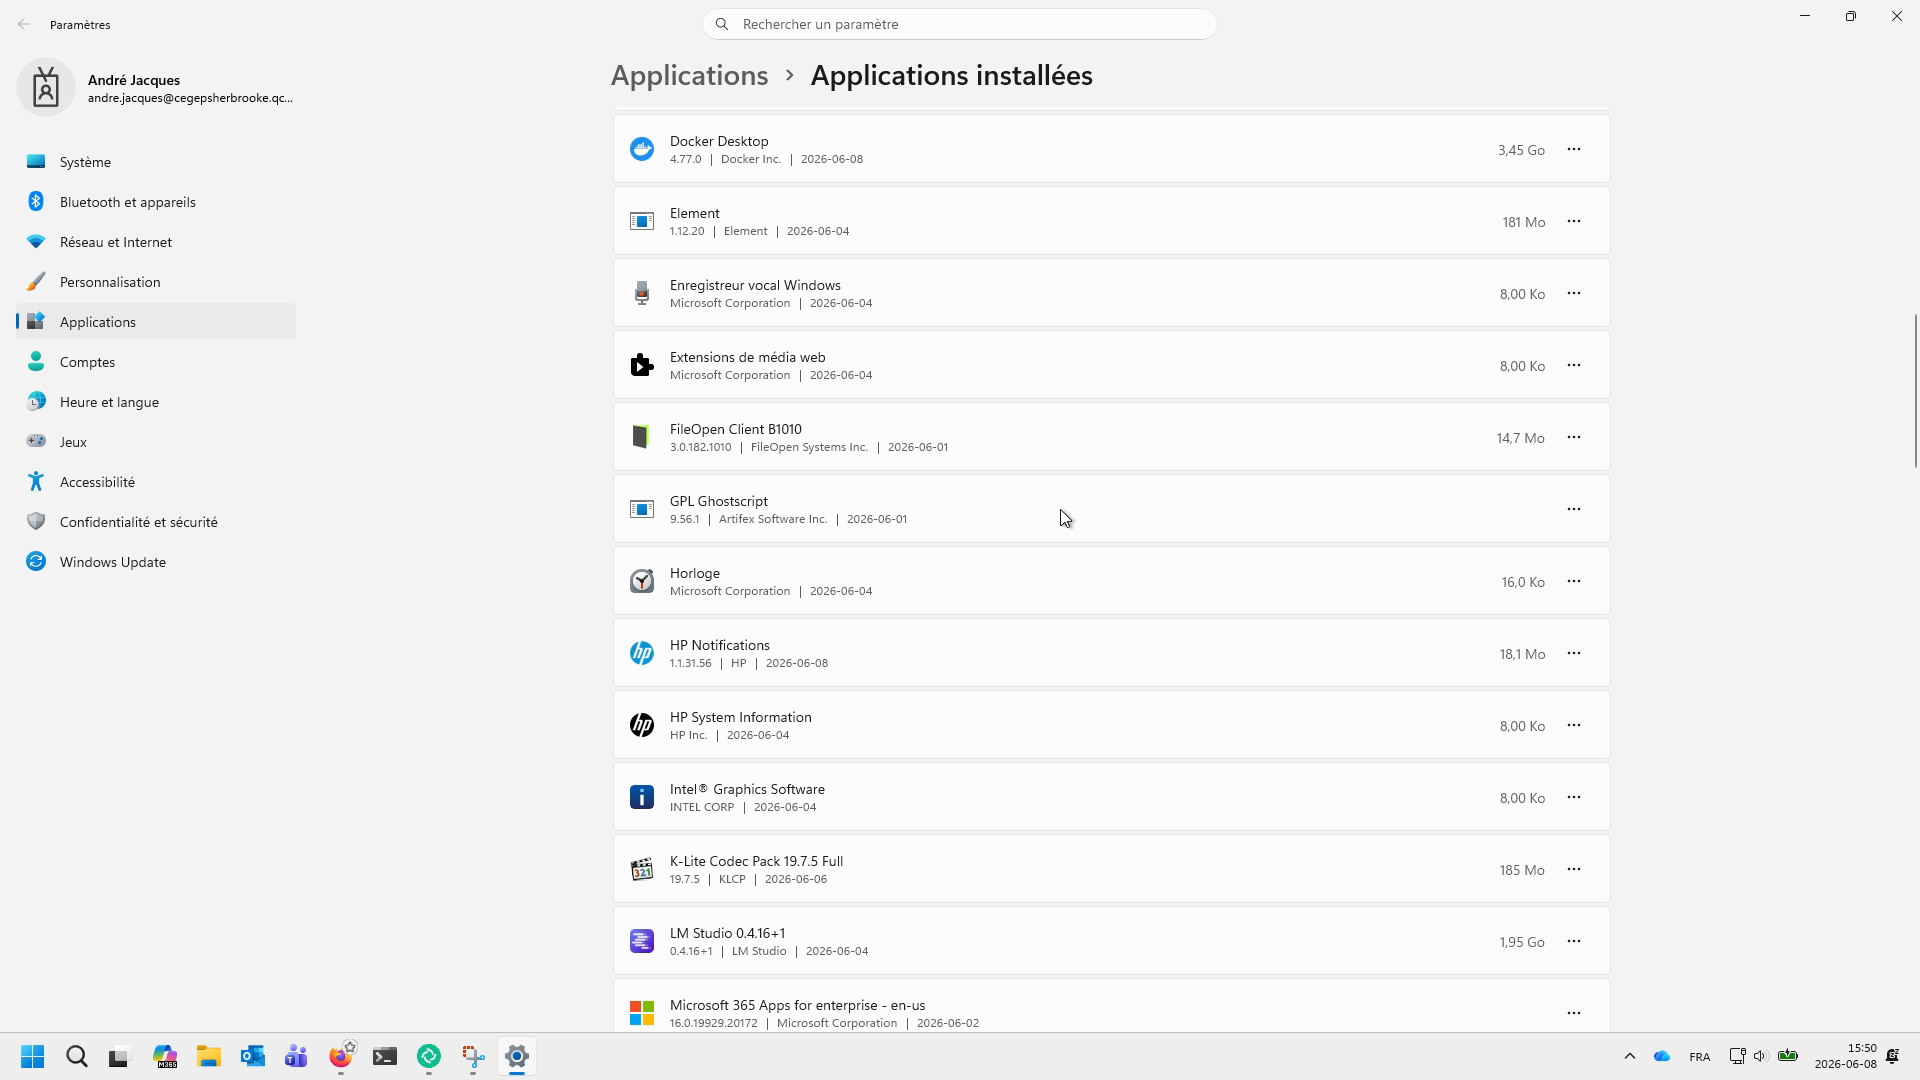Click the Microsoft 365 Apps icon
Image resolution: width=1920 pixels, height=1080 pixels.
tap(642, 1013)
